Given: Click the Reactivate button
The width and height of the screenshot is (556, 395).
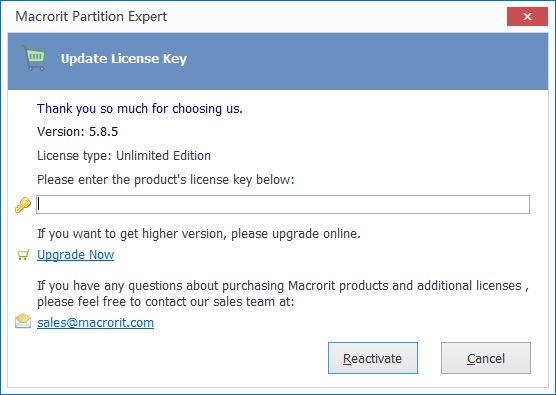Looking at the screenshot, I should (x=373, y=358).
